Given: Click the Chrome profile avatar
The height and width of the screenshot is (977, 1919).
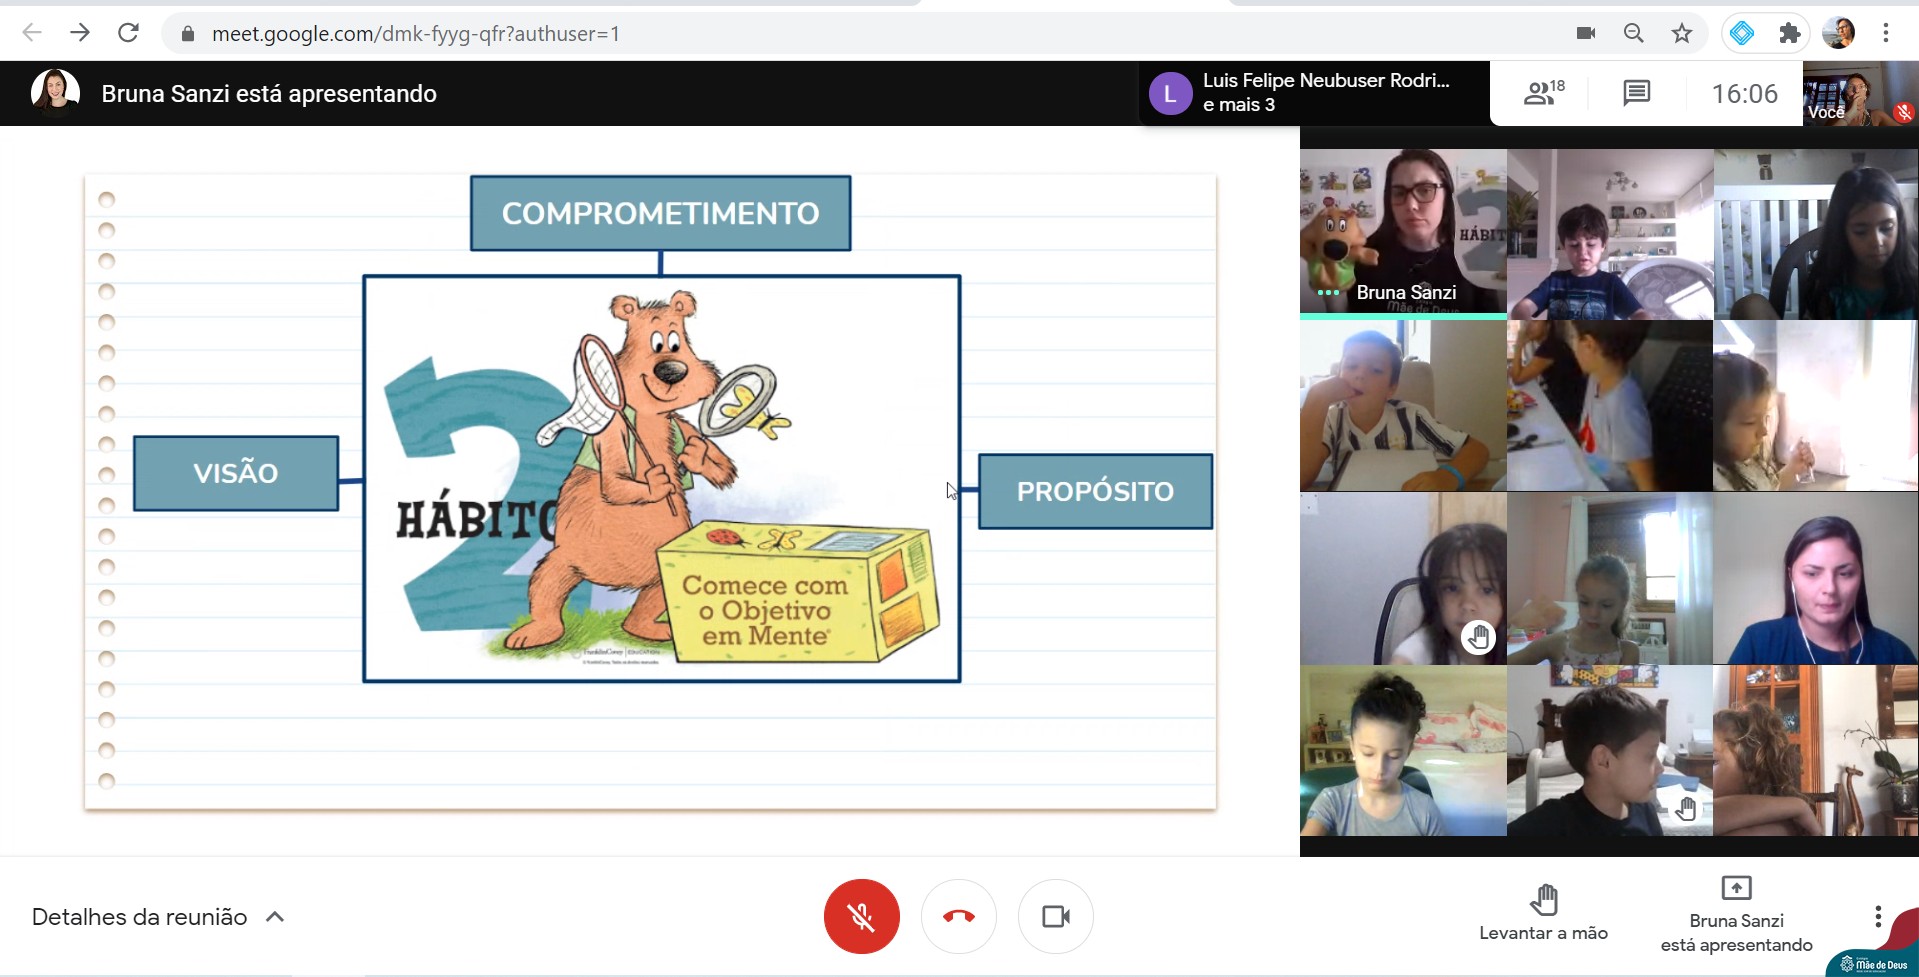Looking at the screenshot, I should (1838, 33).
